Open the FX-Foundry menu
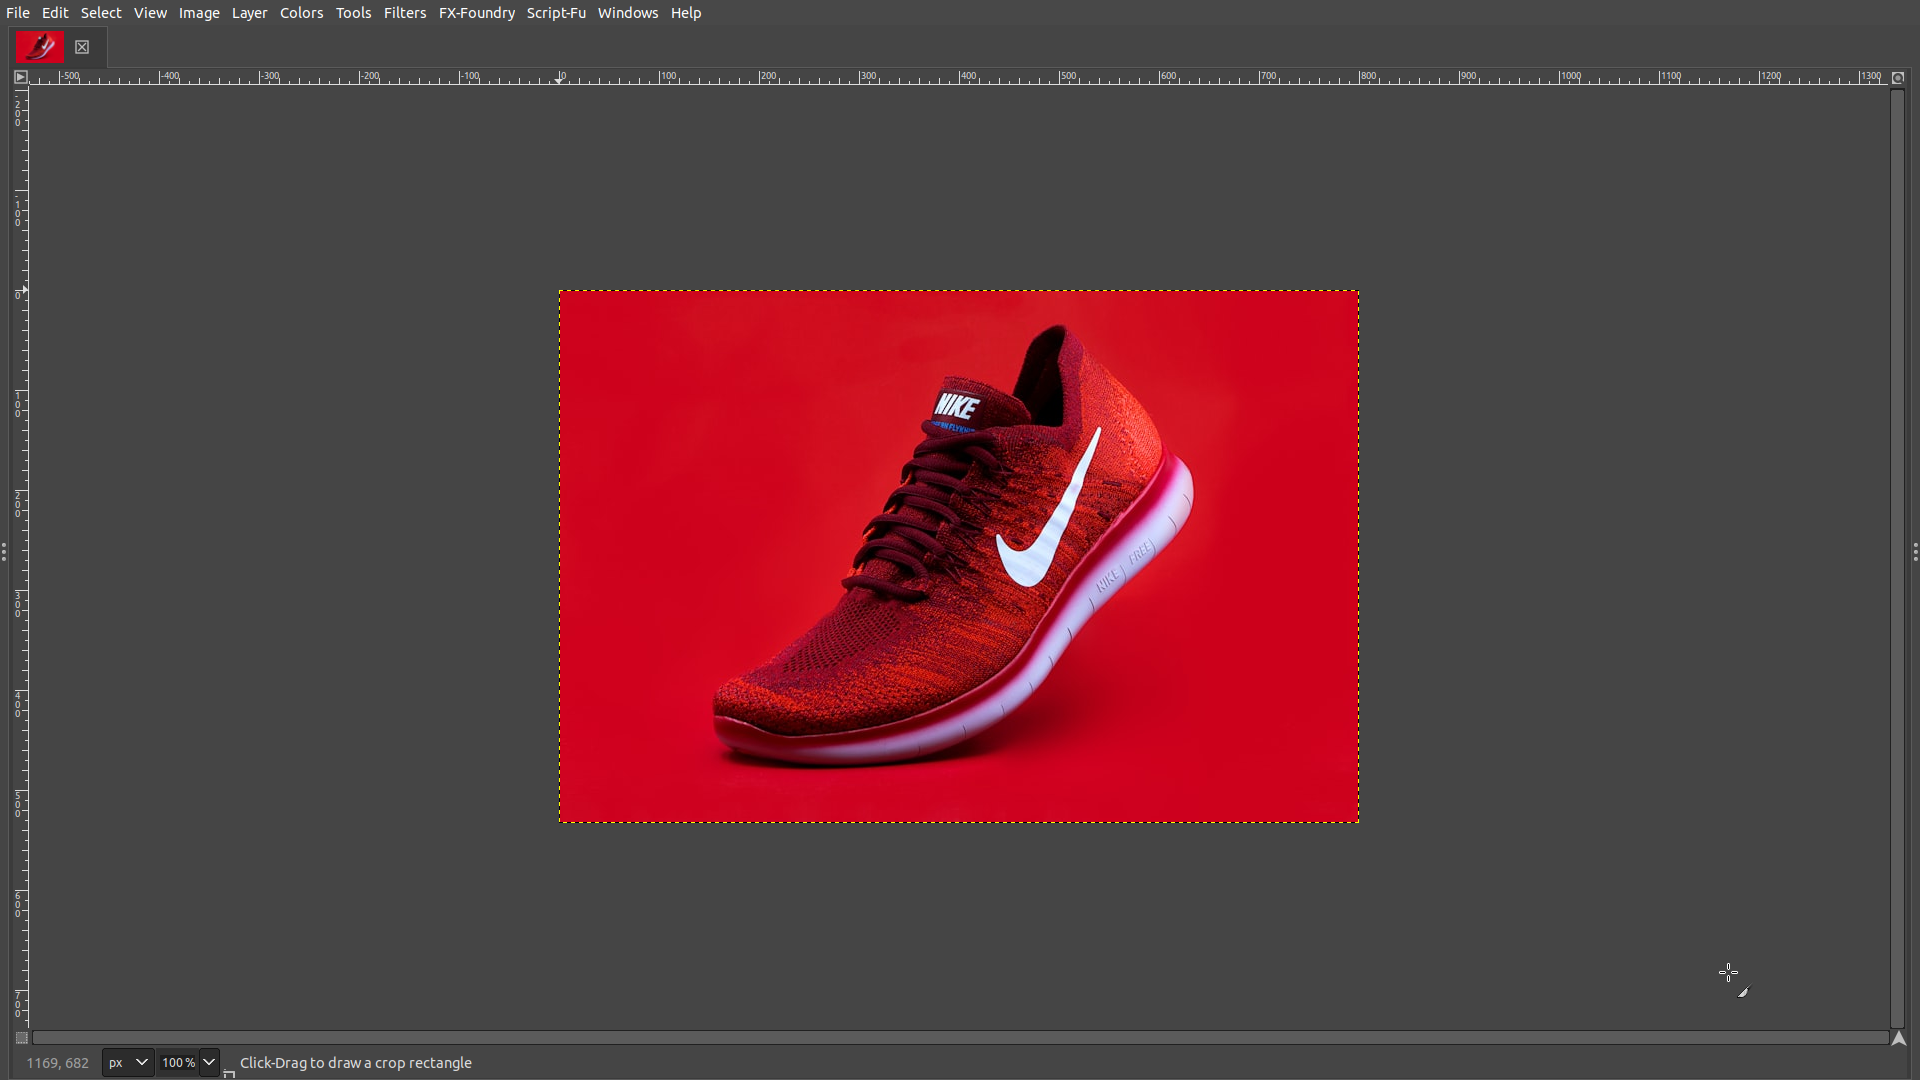The width and height of the screenshot is (1920, 1080). [476, 13]
